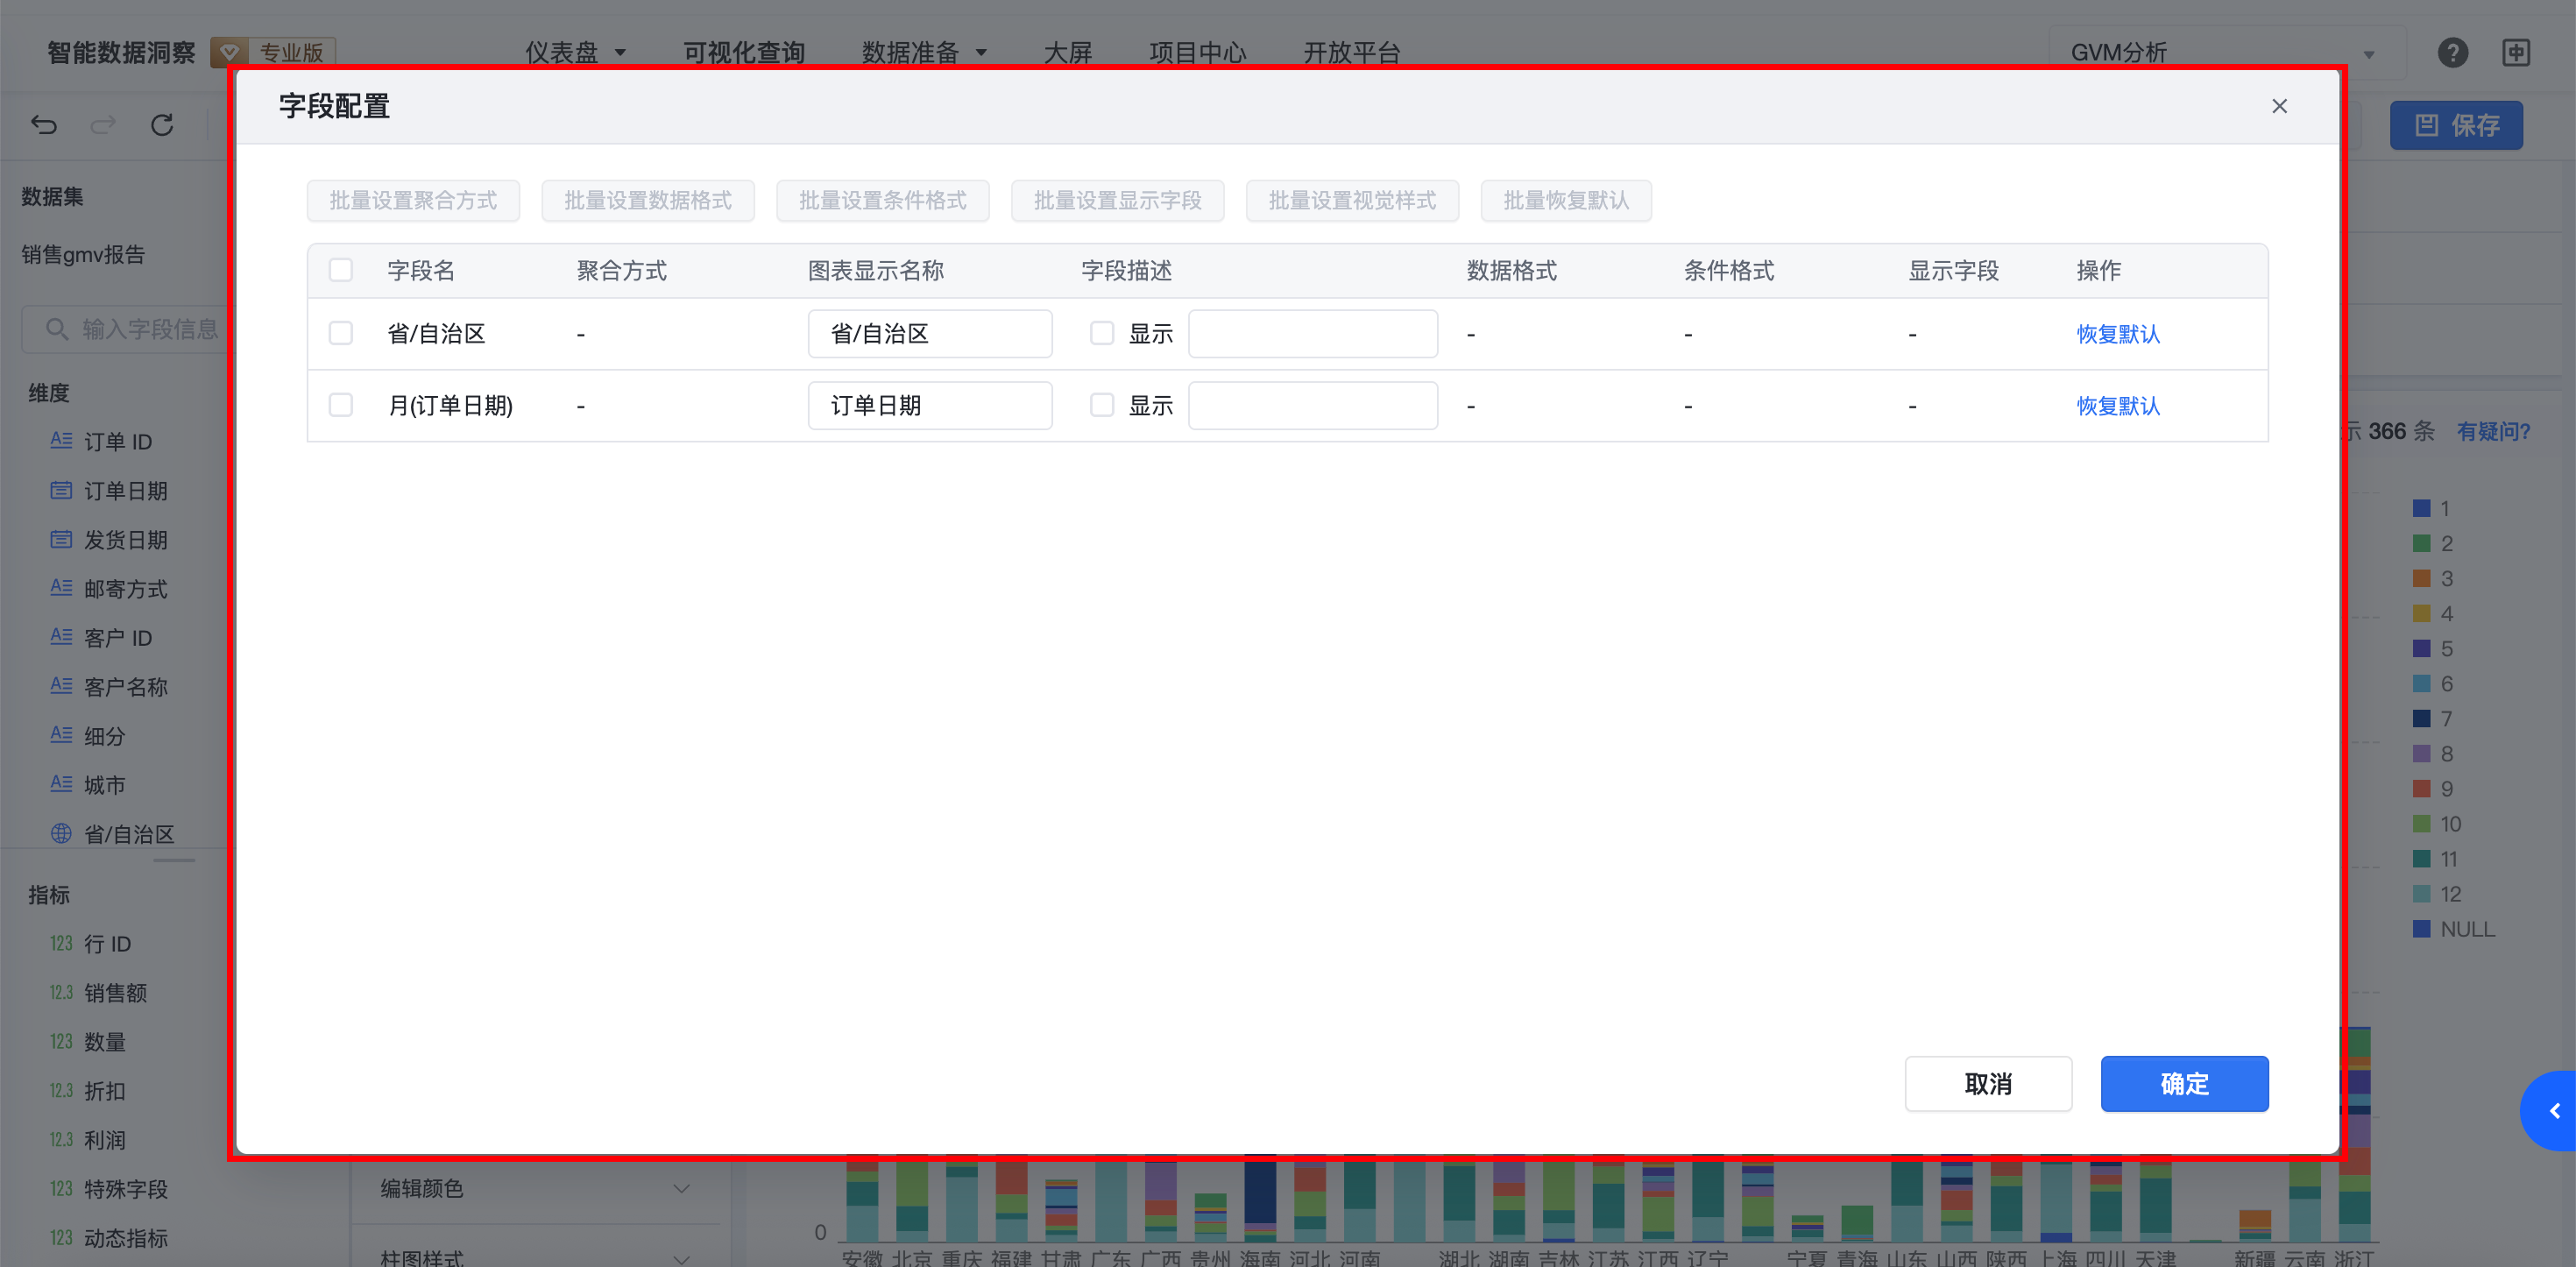Close the 字段配置 dialog
Viewport: 2576px width, 1267px height.
2279,106
